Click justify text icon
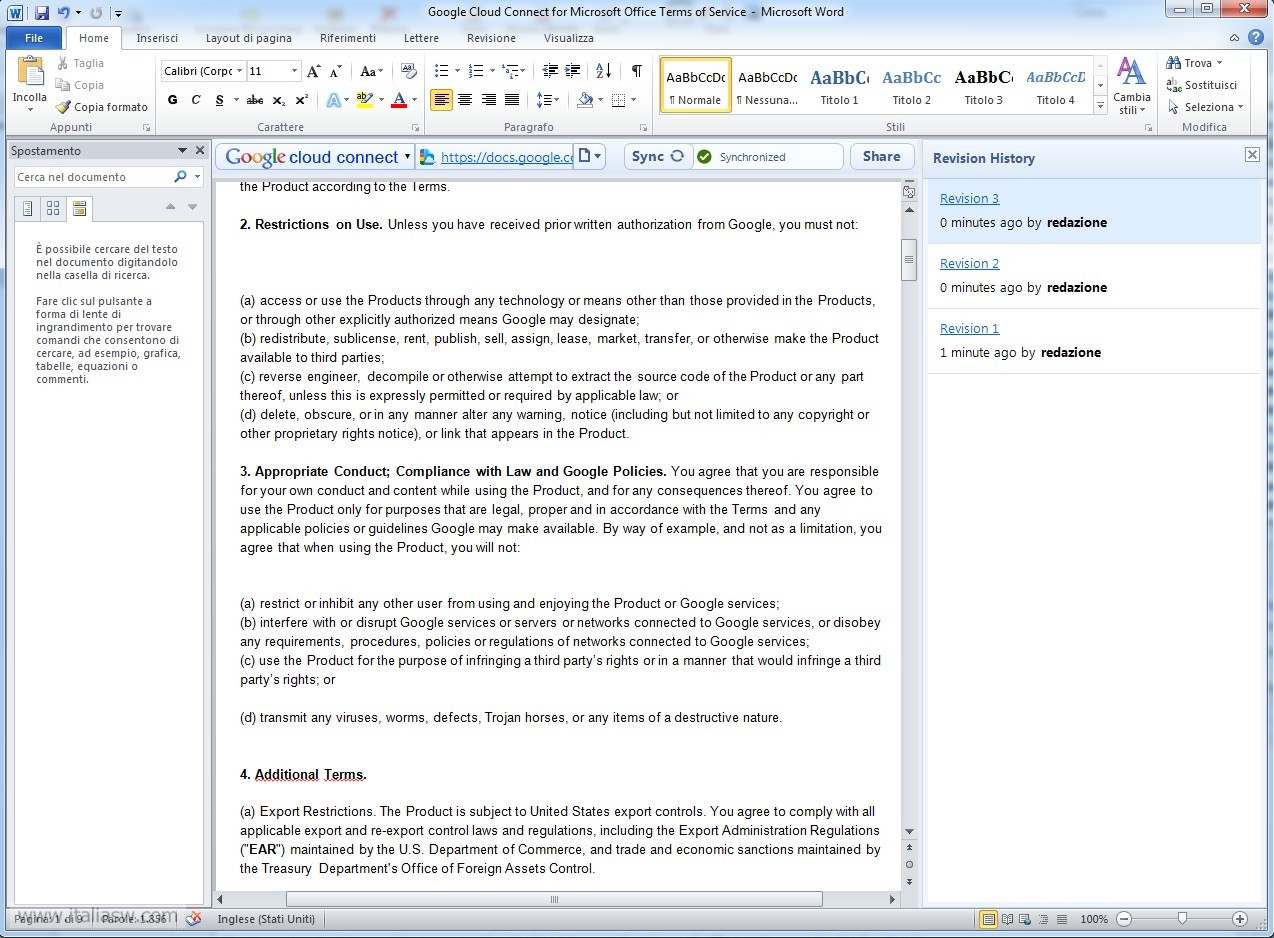The image size is (1274, 938). [x=512, y=100]
